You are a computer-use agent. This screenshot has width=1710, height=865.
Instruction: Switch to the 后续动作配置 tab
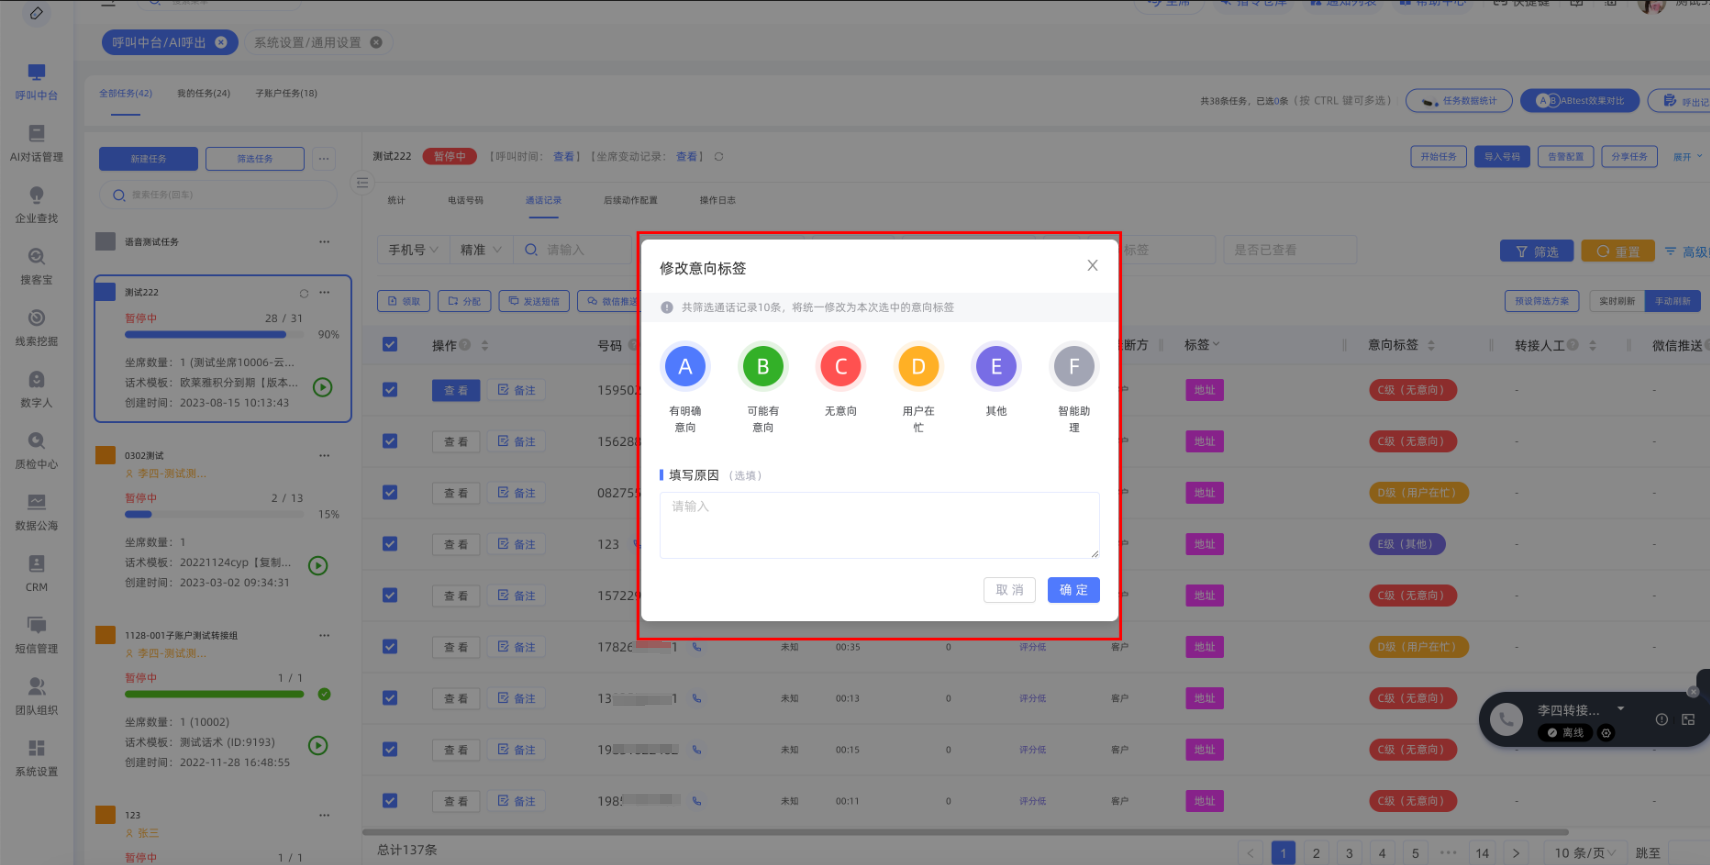630,201
